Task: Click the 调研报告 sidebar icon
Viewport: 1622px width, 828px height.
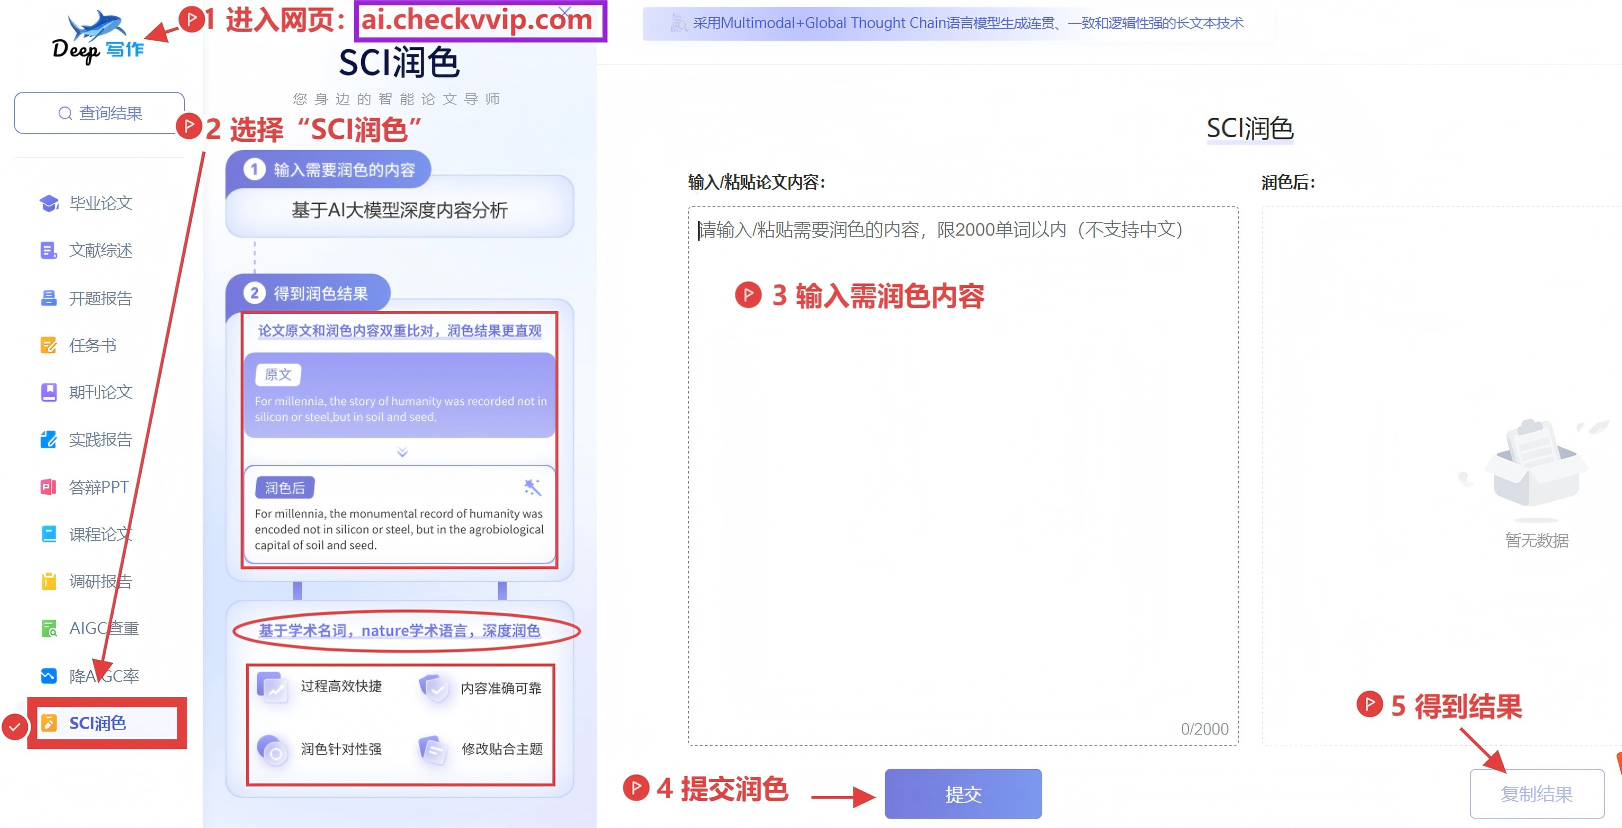Action: [49, 581]
